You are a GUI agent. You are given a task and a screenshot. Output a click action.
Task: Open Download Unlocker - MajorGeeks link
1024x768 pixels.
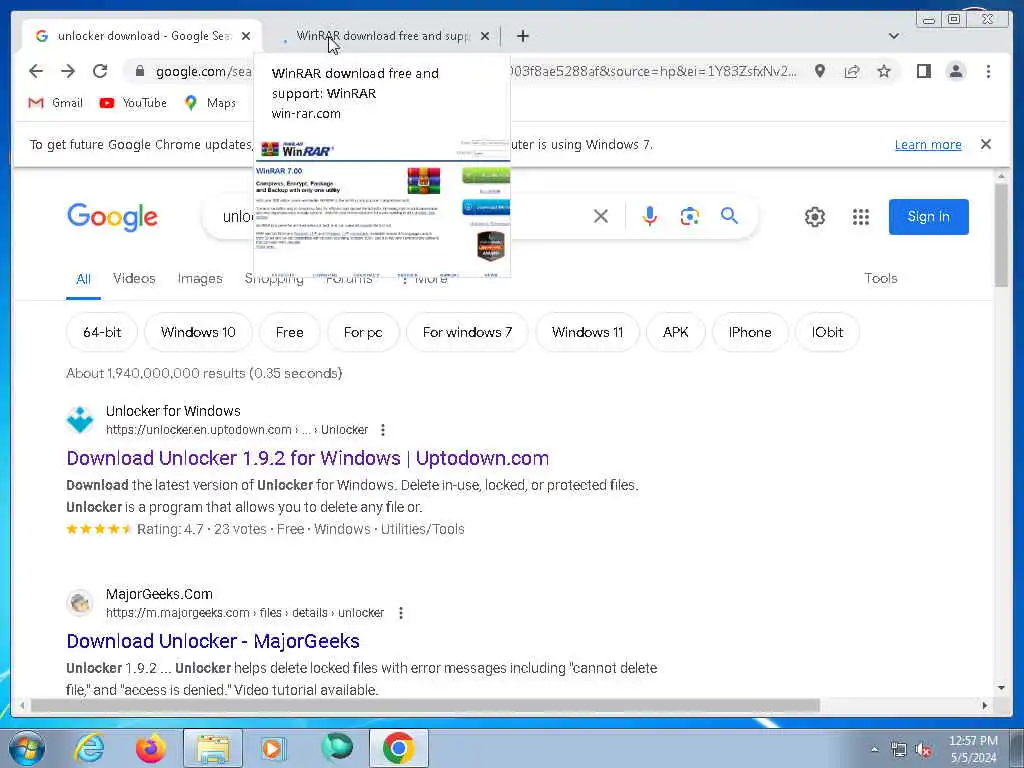pyautogui.click(x=213, y=641)
